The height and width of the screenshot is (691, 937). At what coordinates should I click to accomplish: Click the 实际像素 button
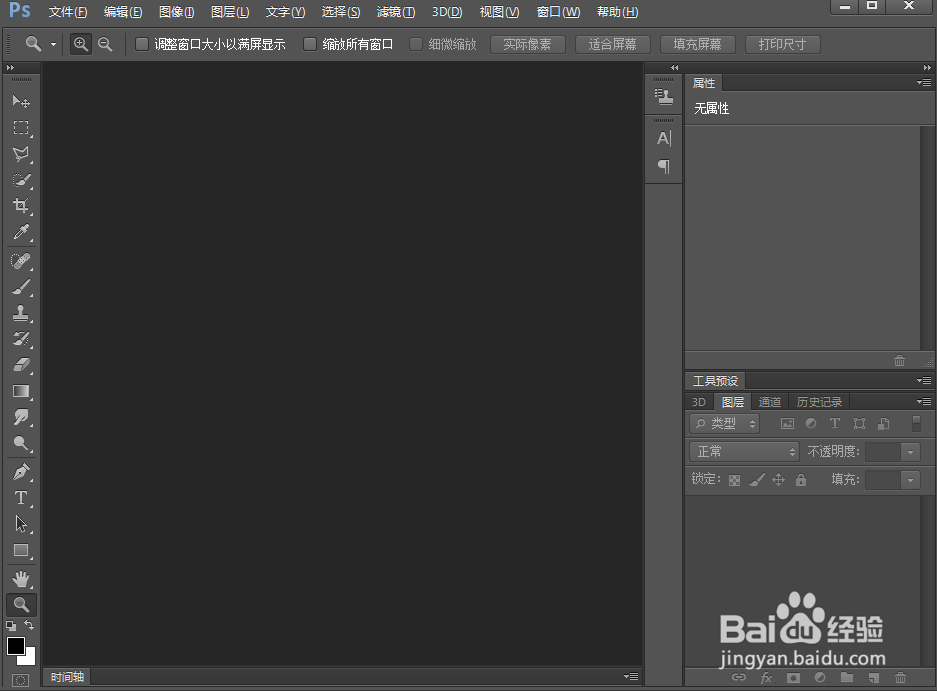527,44
